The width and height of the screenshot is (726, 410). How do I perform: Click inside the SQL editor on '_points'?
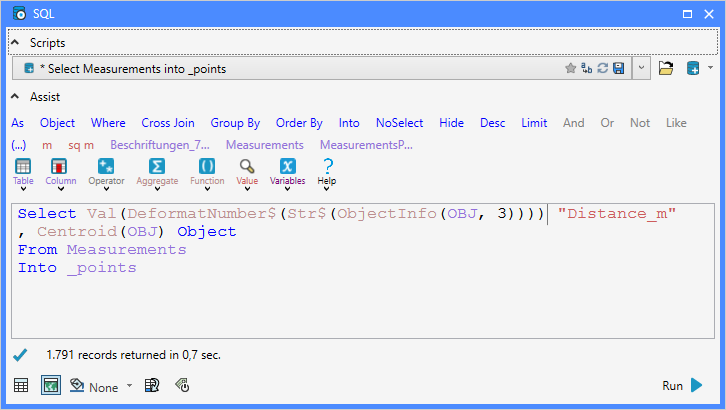(x=102, y=268)
